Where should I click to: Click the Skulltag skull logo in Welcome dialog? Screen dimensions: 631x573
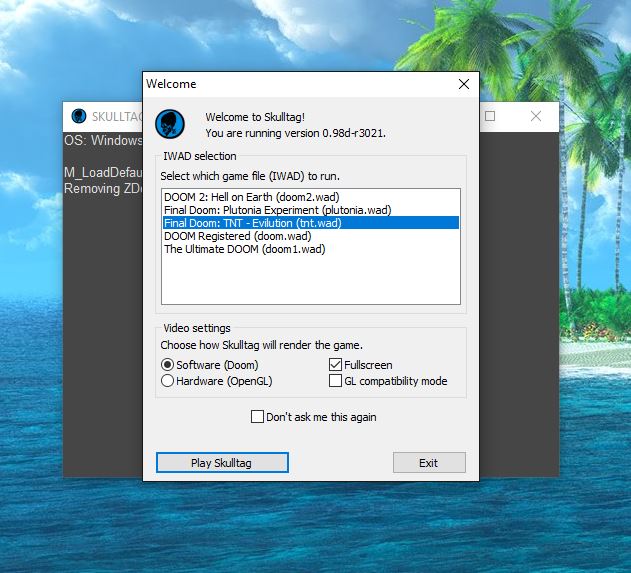pos(170,124)
